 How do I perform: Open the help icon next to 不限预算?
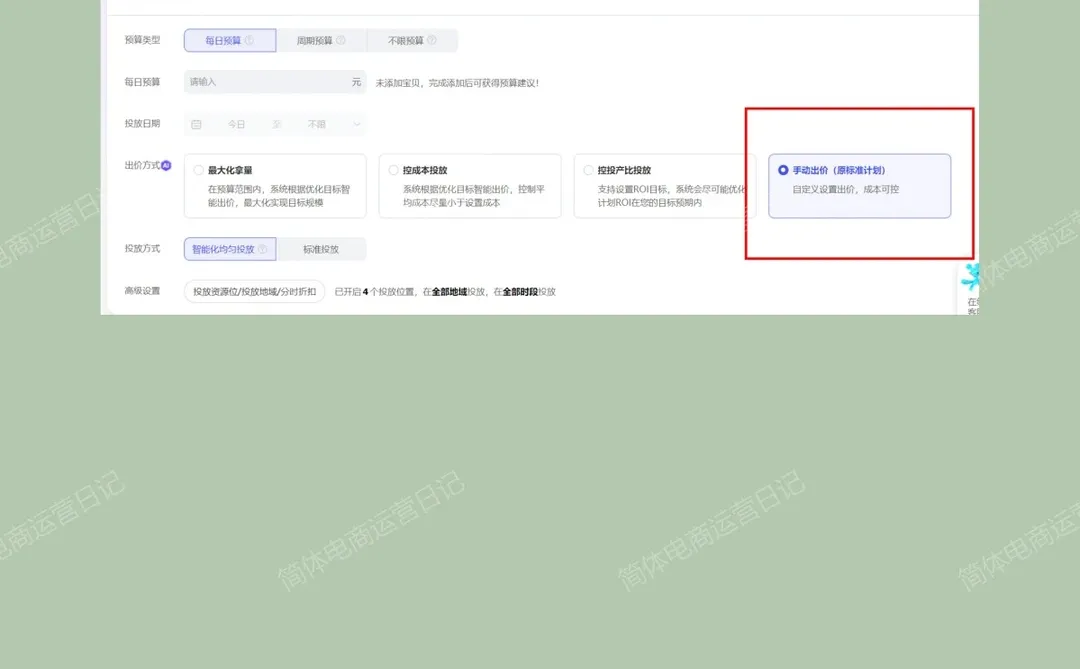[433, 39]
